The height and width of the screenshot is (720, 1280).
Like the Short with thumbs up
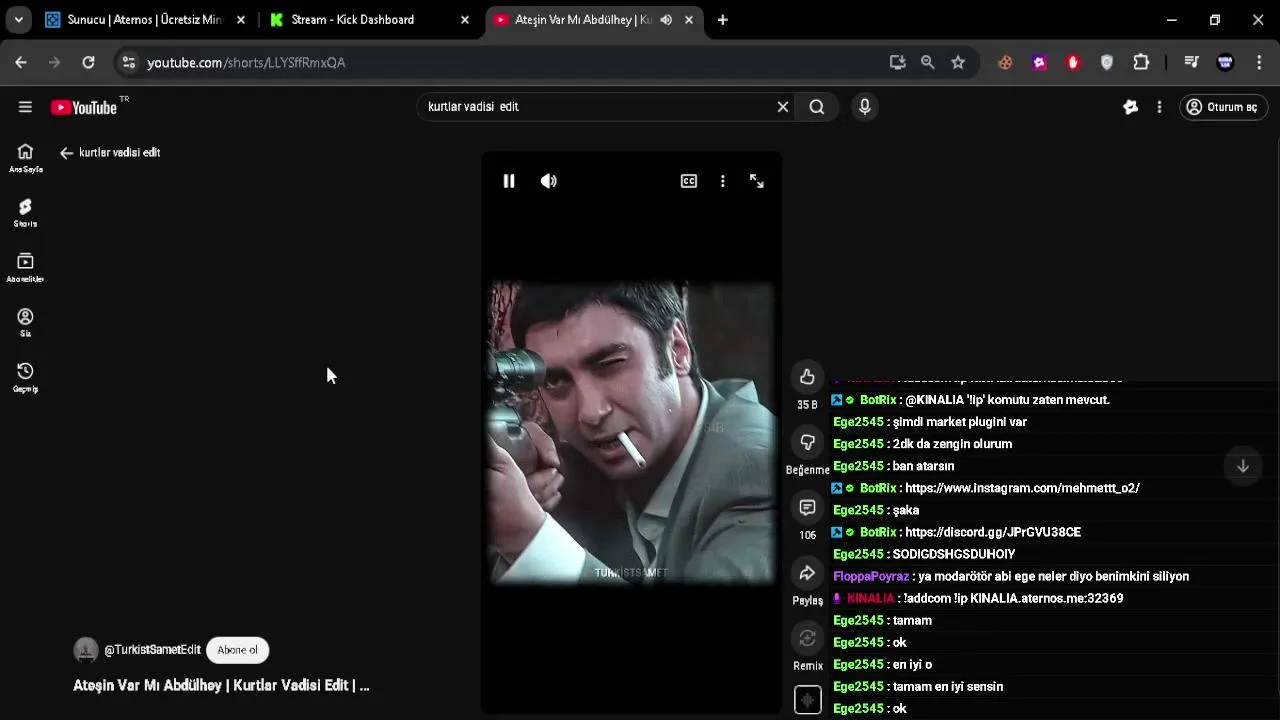tap(807, 377)
